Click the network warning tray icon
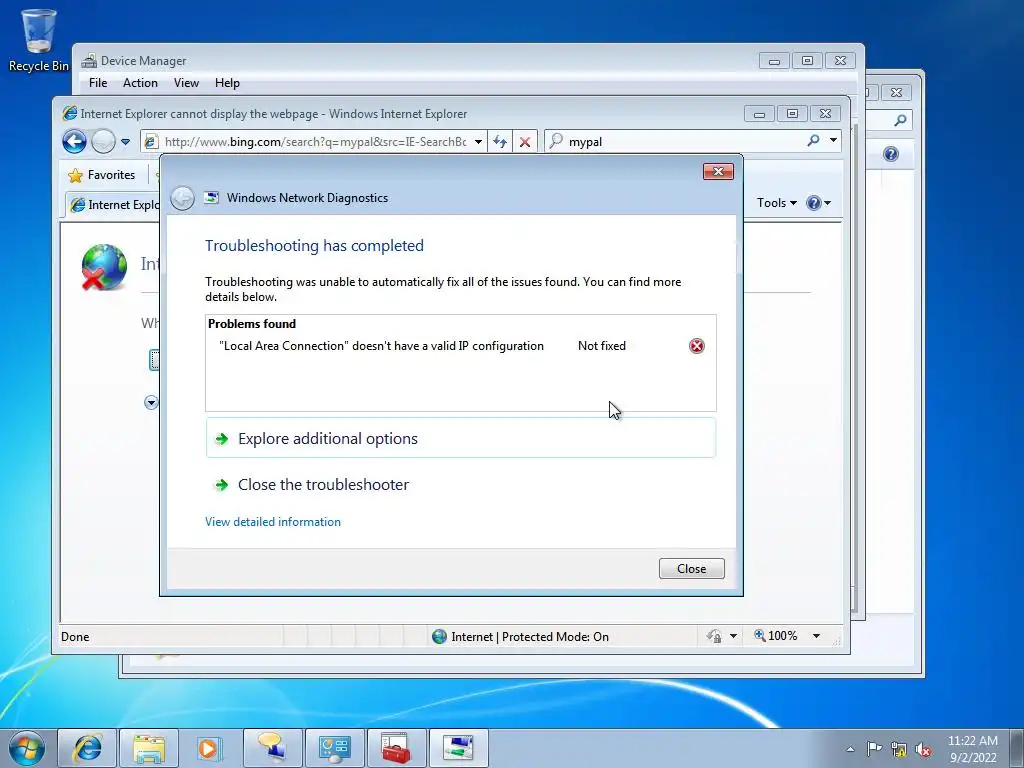 click(899, 749)
